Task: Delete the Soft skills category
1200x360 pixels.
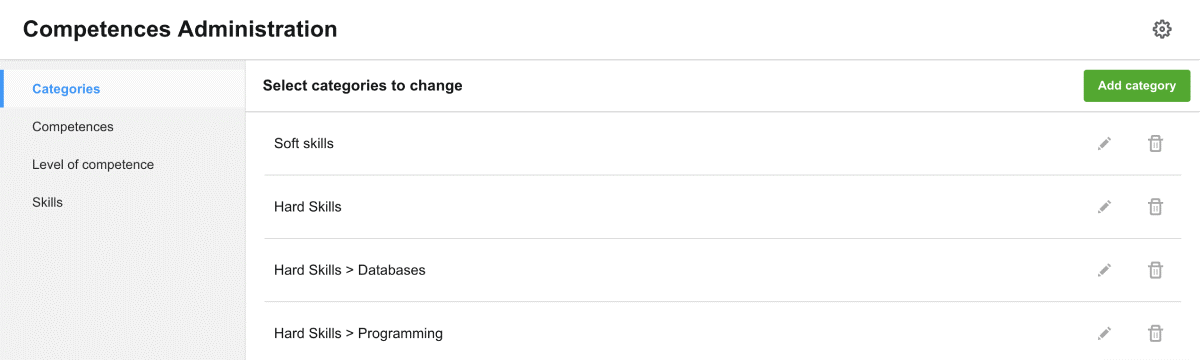Action: coord(1155,144)
